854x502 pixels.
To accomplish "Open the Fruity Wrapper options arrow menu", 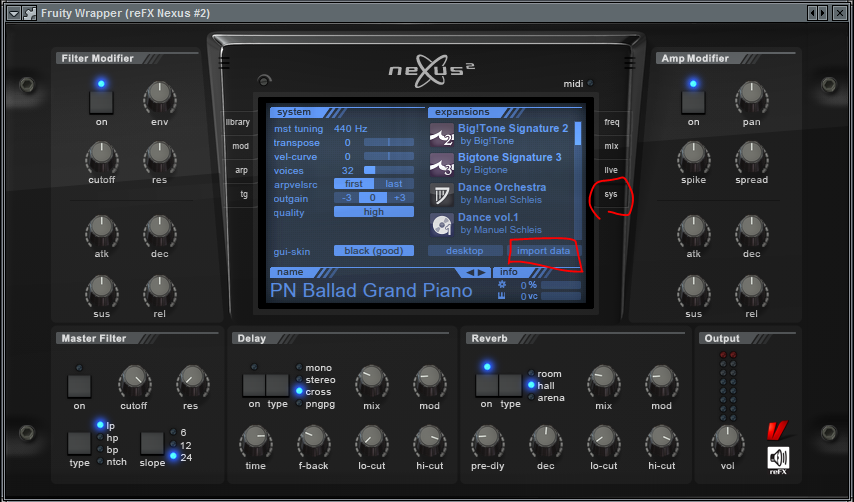I will (x=14, y=13).
